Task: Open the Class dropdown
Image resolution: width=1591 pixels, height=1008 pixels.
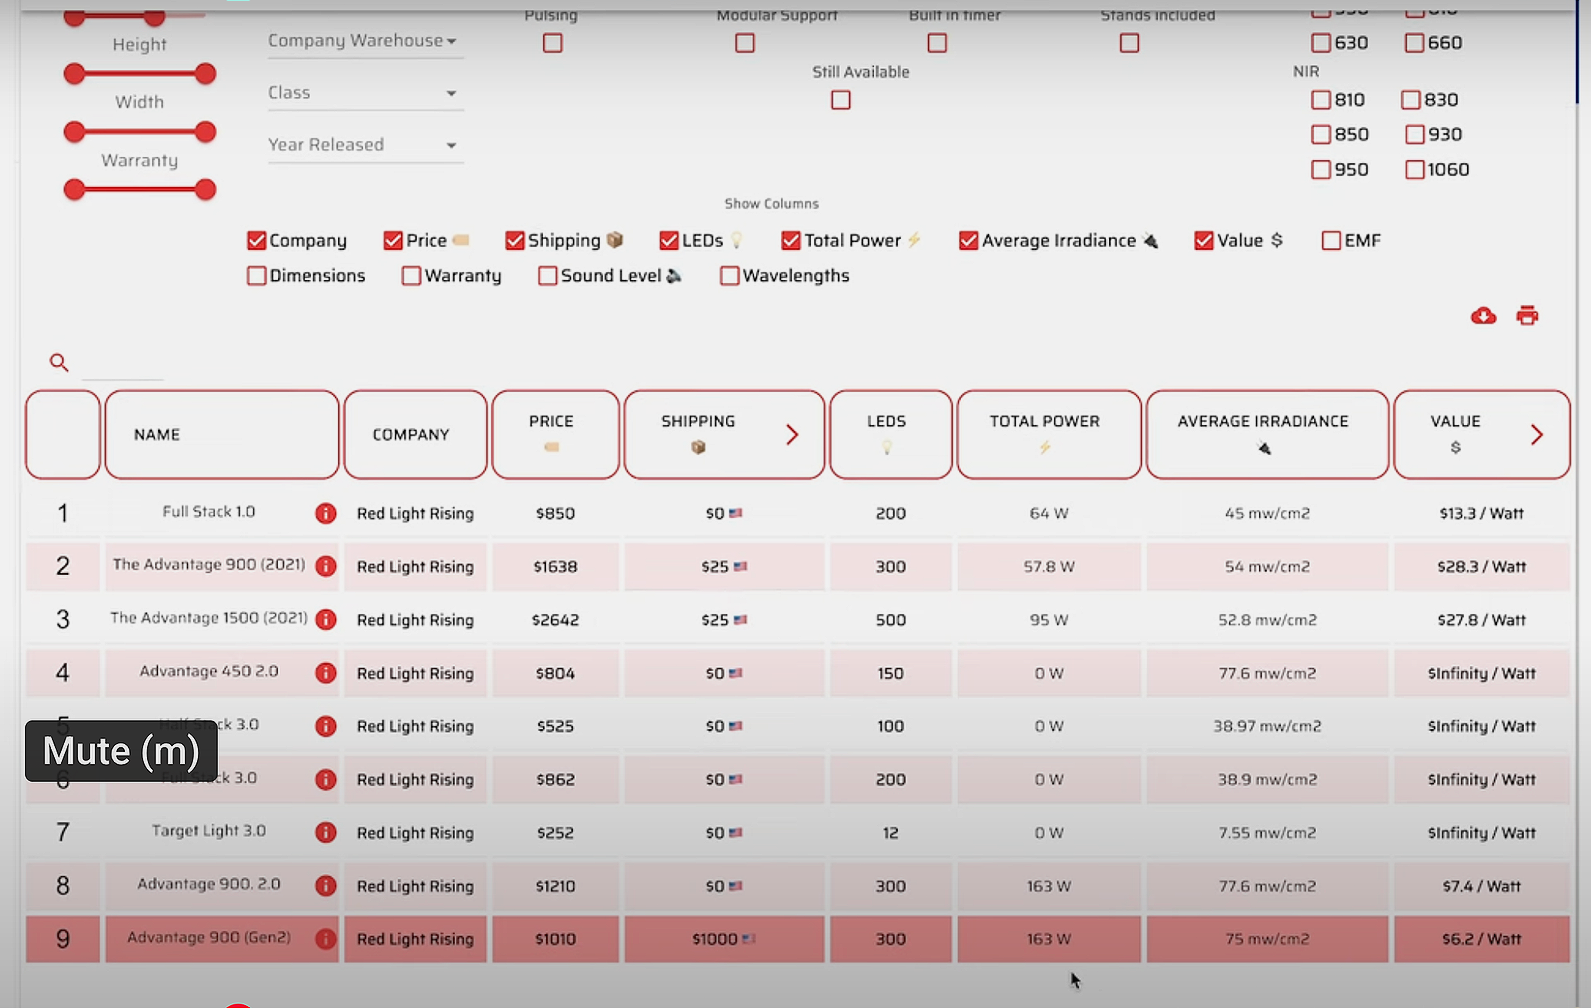Action: pos(365,93)
